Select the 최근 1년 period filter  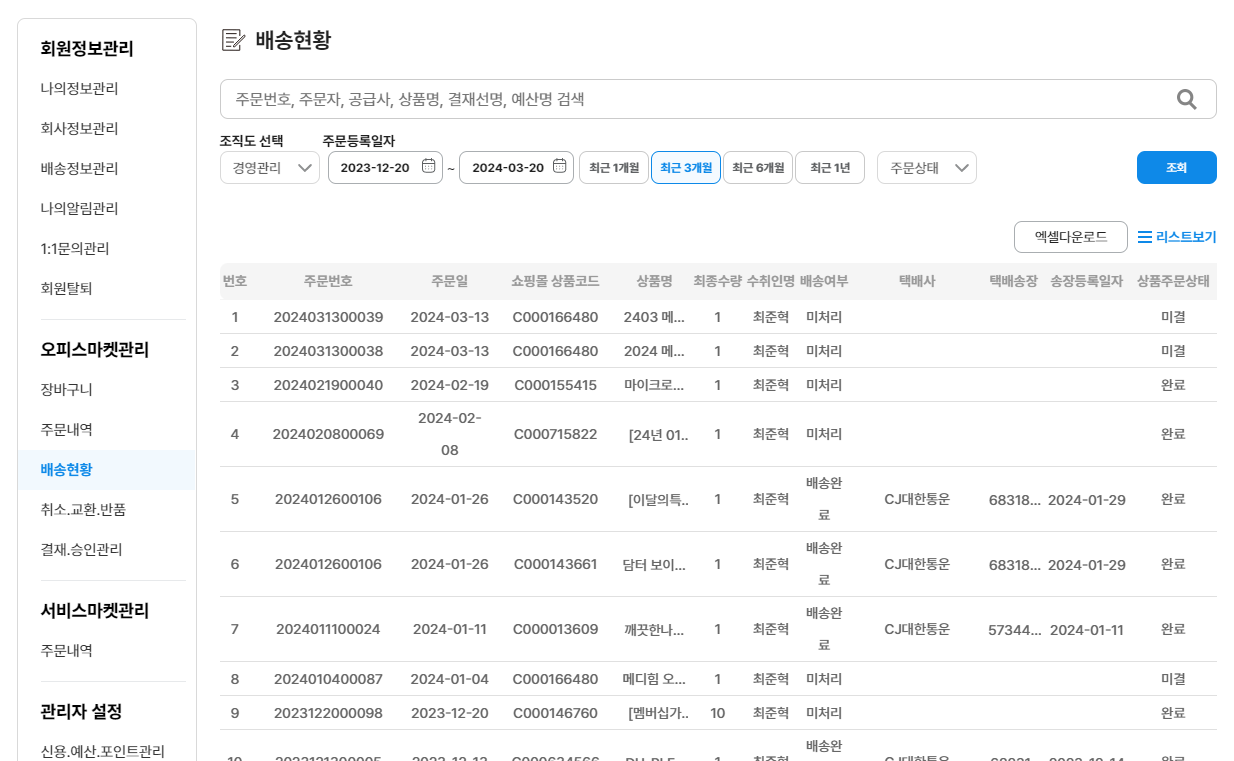point(829,168)
